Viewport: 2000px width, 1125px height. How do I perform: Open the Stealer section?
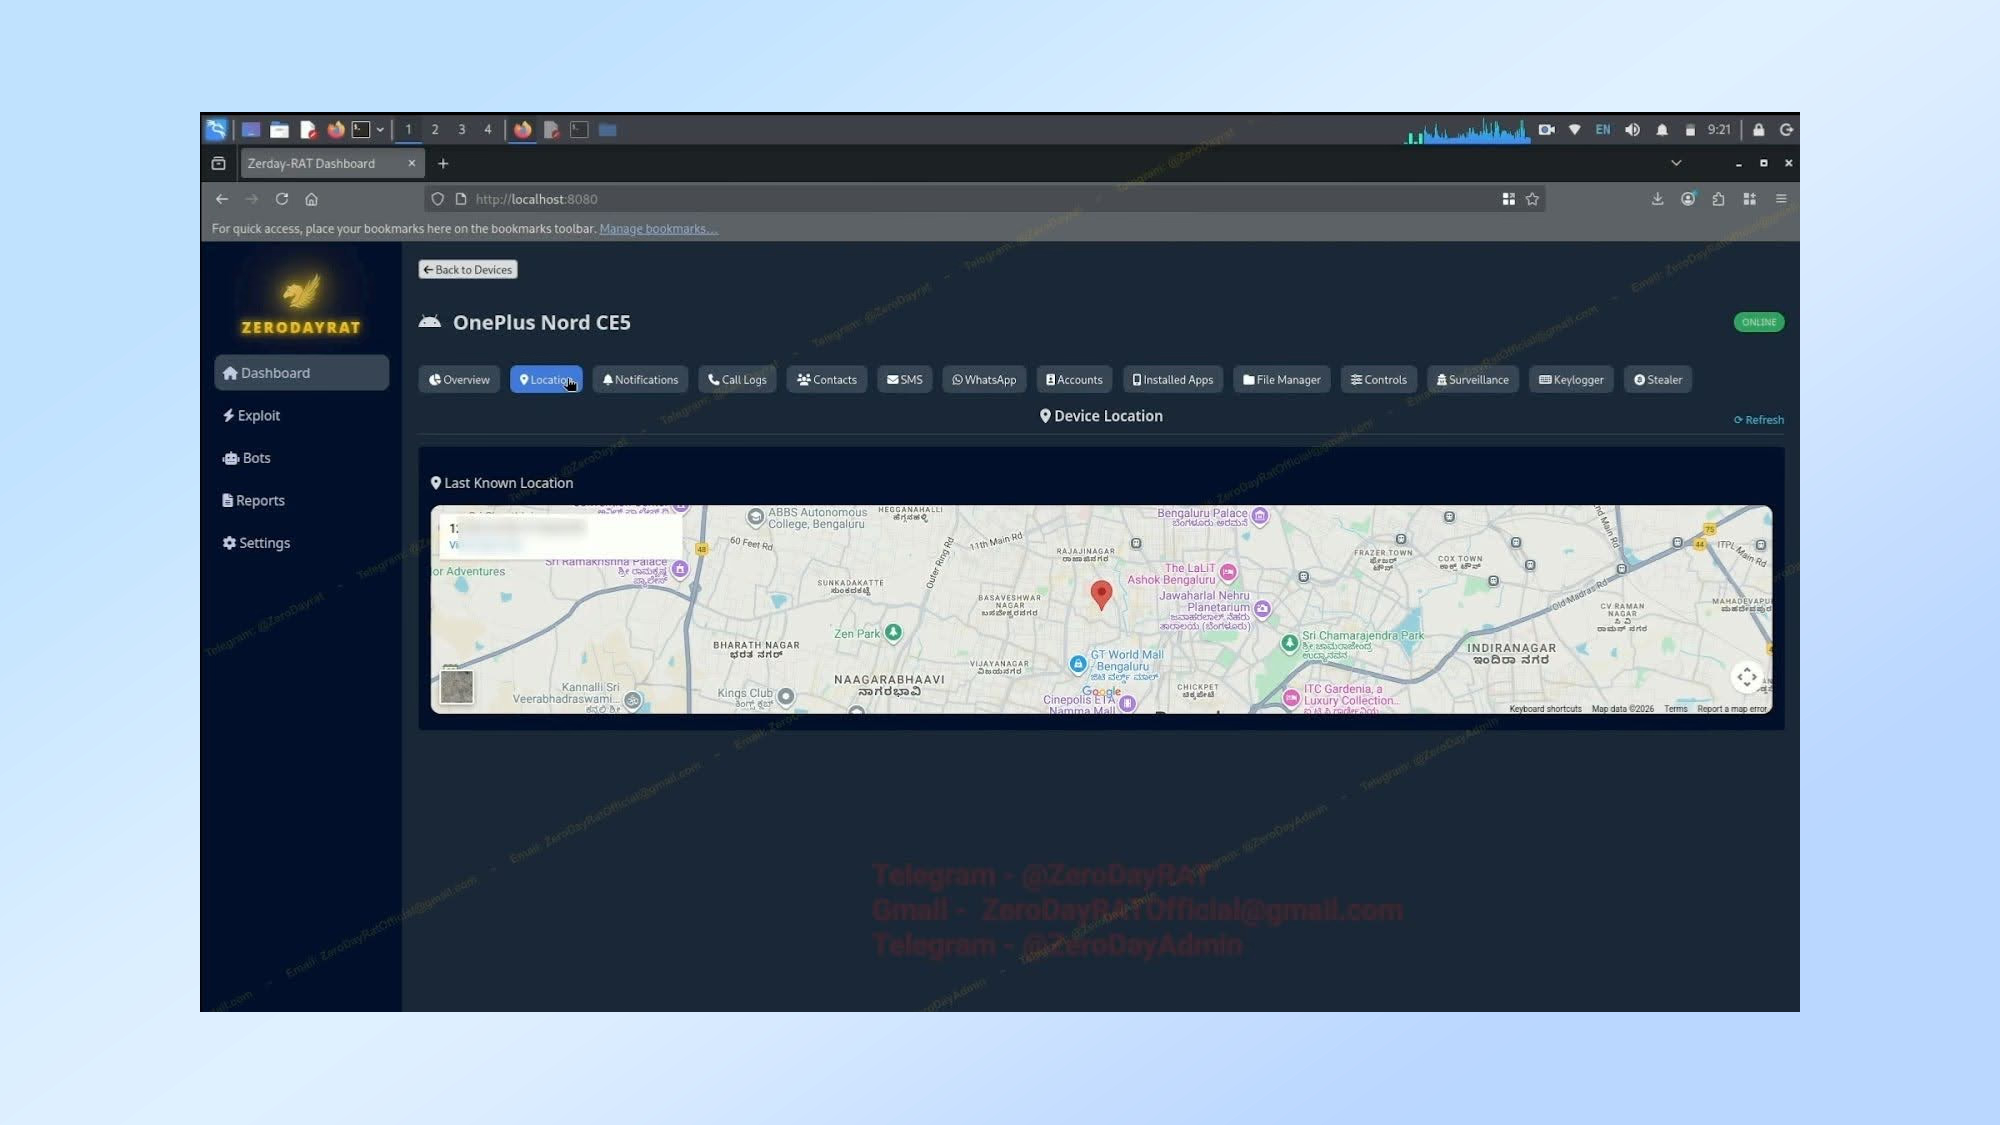[1657, 379]
